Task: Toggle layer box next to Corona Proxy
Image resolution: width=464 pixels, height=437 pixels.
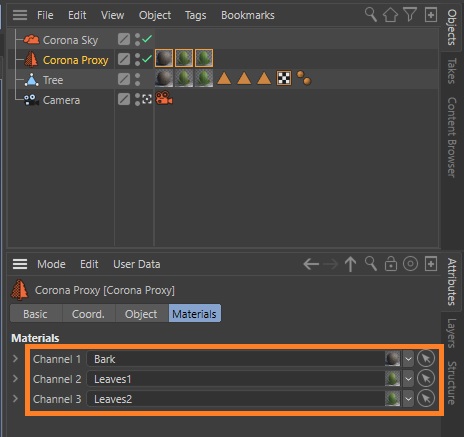Action: tap(124, 60)
